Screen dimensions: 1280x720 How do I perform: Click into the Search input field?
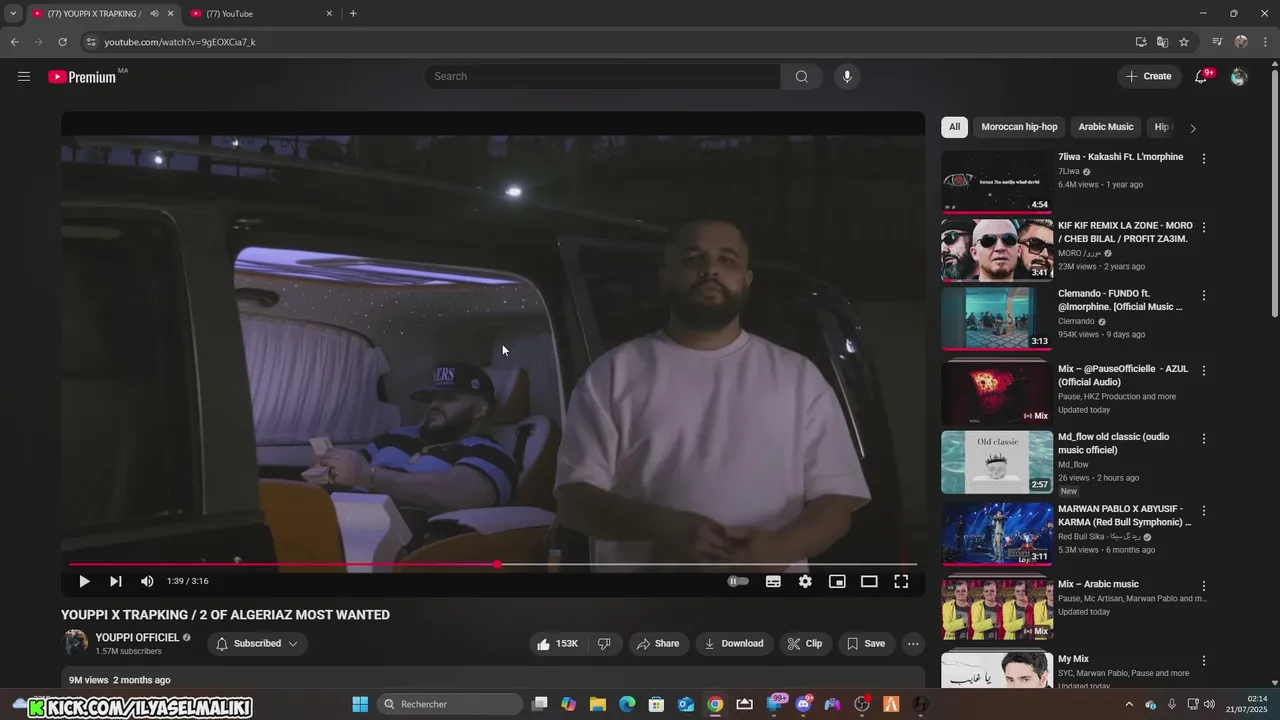click(x=602, y=76)
